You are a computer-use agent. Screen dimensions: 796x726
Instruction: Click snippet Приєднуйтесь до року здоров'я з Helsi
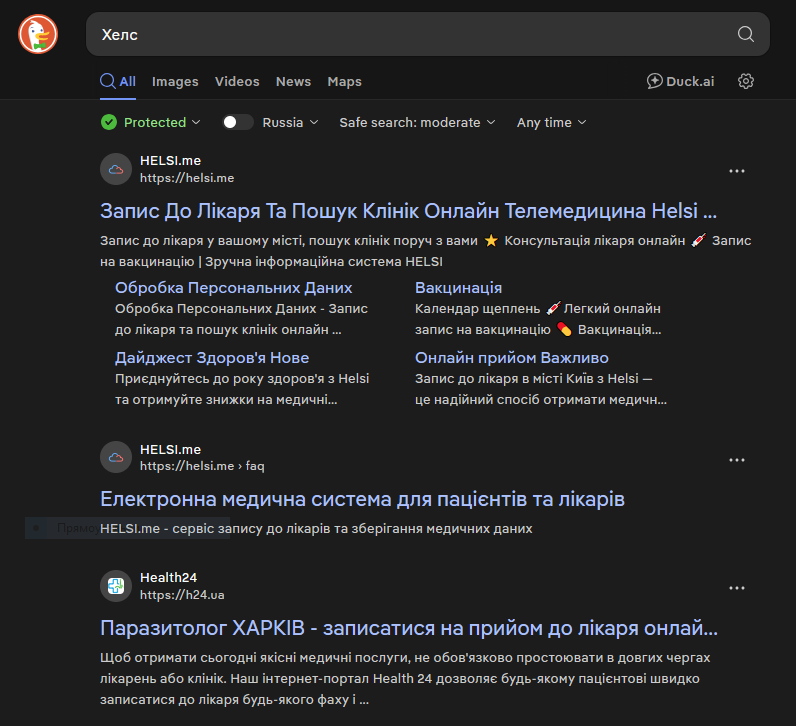coord(242,389)
